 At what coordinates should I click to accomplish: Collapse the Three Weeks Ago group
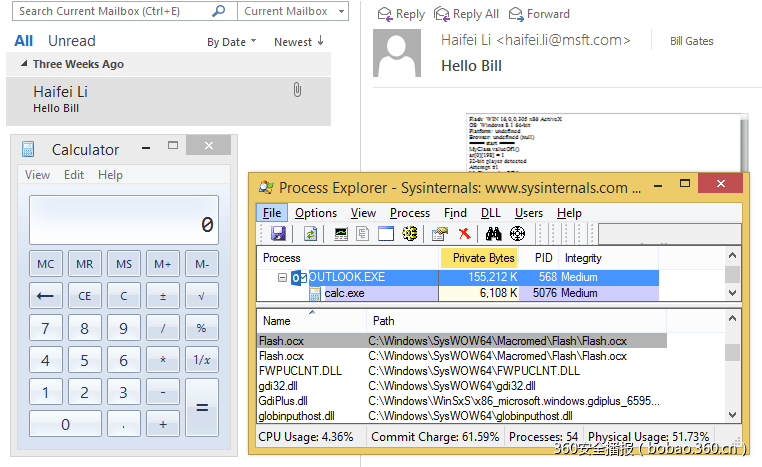(24, 64)
